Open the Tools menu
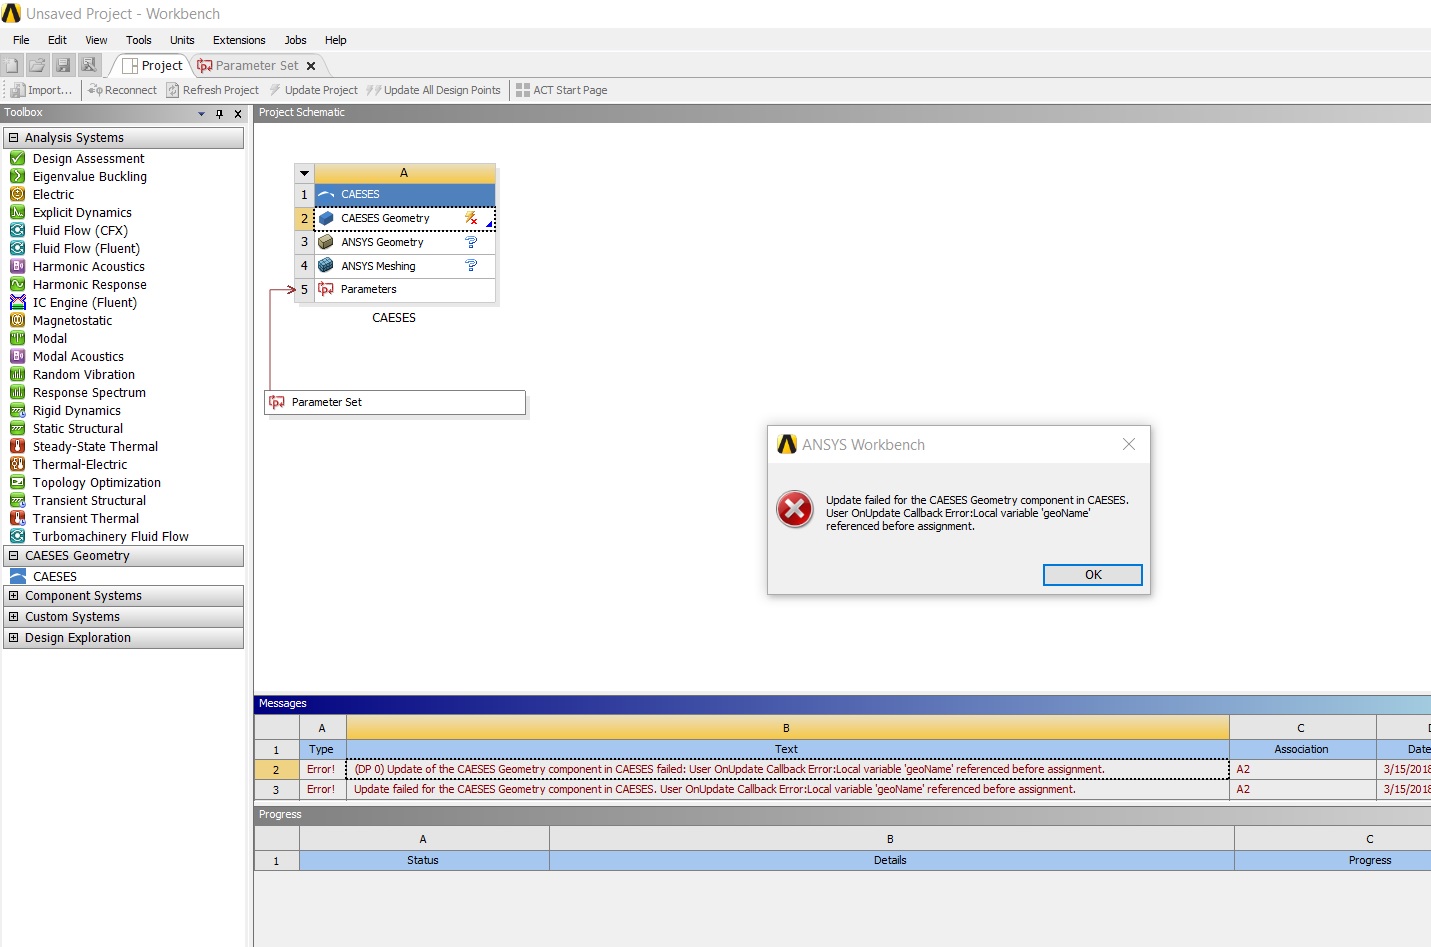This screenshot has width=1431, height=947. click(139, 40)
